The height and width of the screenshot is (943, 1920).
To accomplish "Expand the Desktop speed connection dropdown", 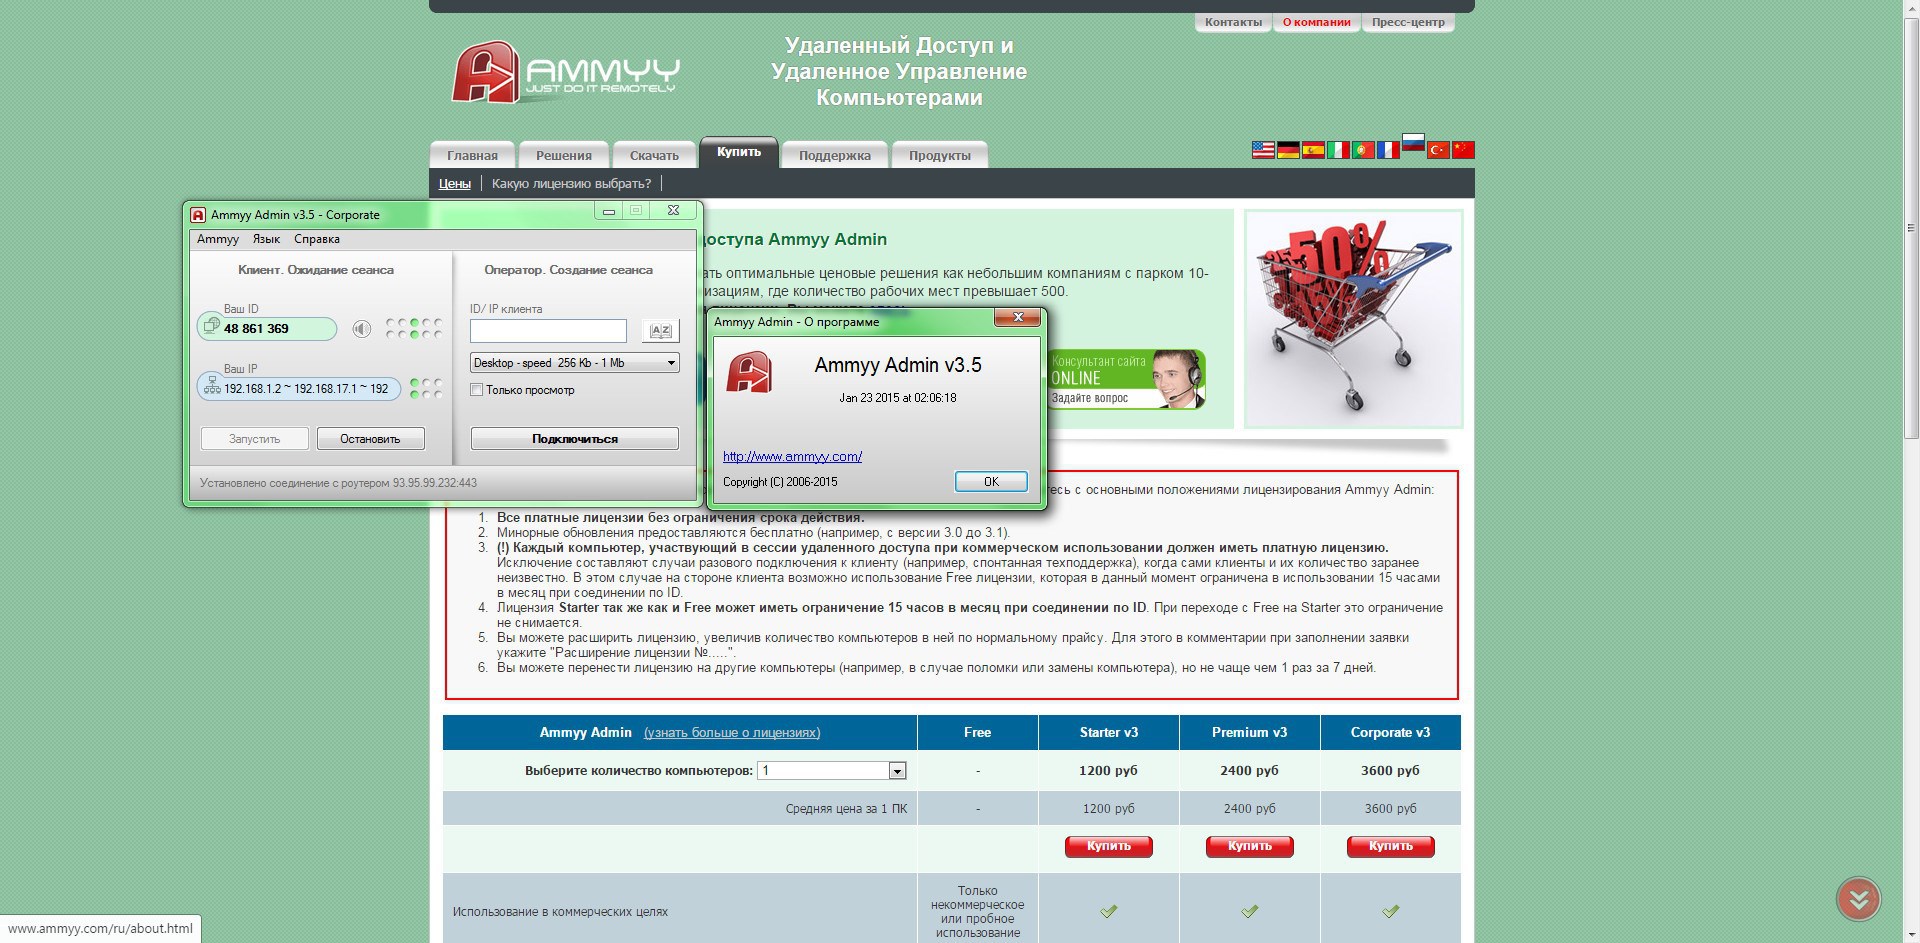I will (x=574, y=363).
